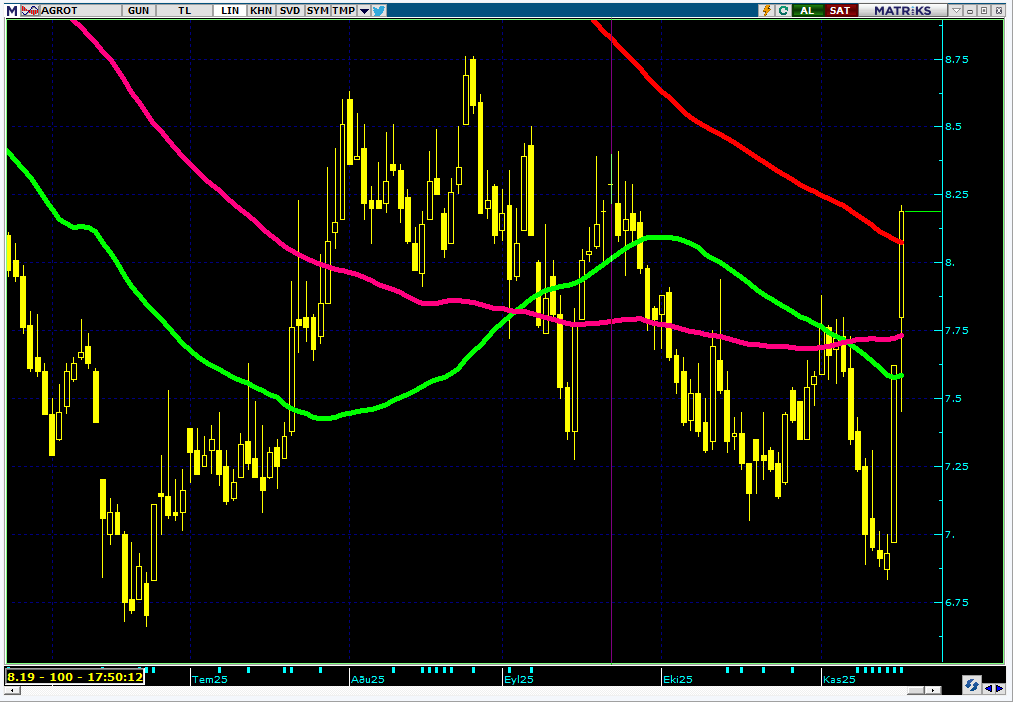Image resolution: width=1013 pixels, height=702 pixels.
Task: Click the MATRIKS brand button
Action: pyautogui.click(x=903, y=10)
